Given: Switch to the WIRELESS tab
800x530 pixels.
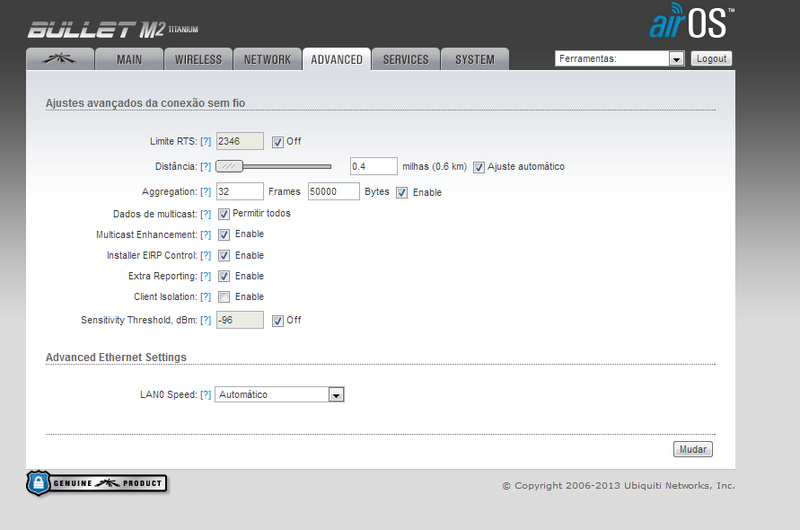Looking at the screenshot, I should (198, 59).
